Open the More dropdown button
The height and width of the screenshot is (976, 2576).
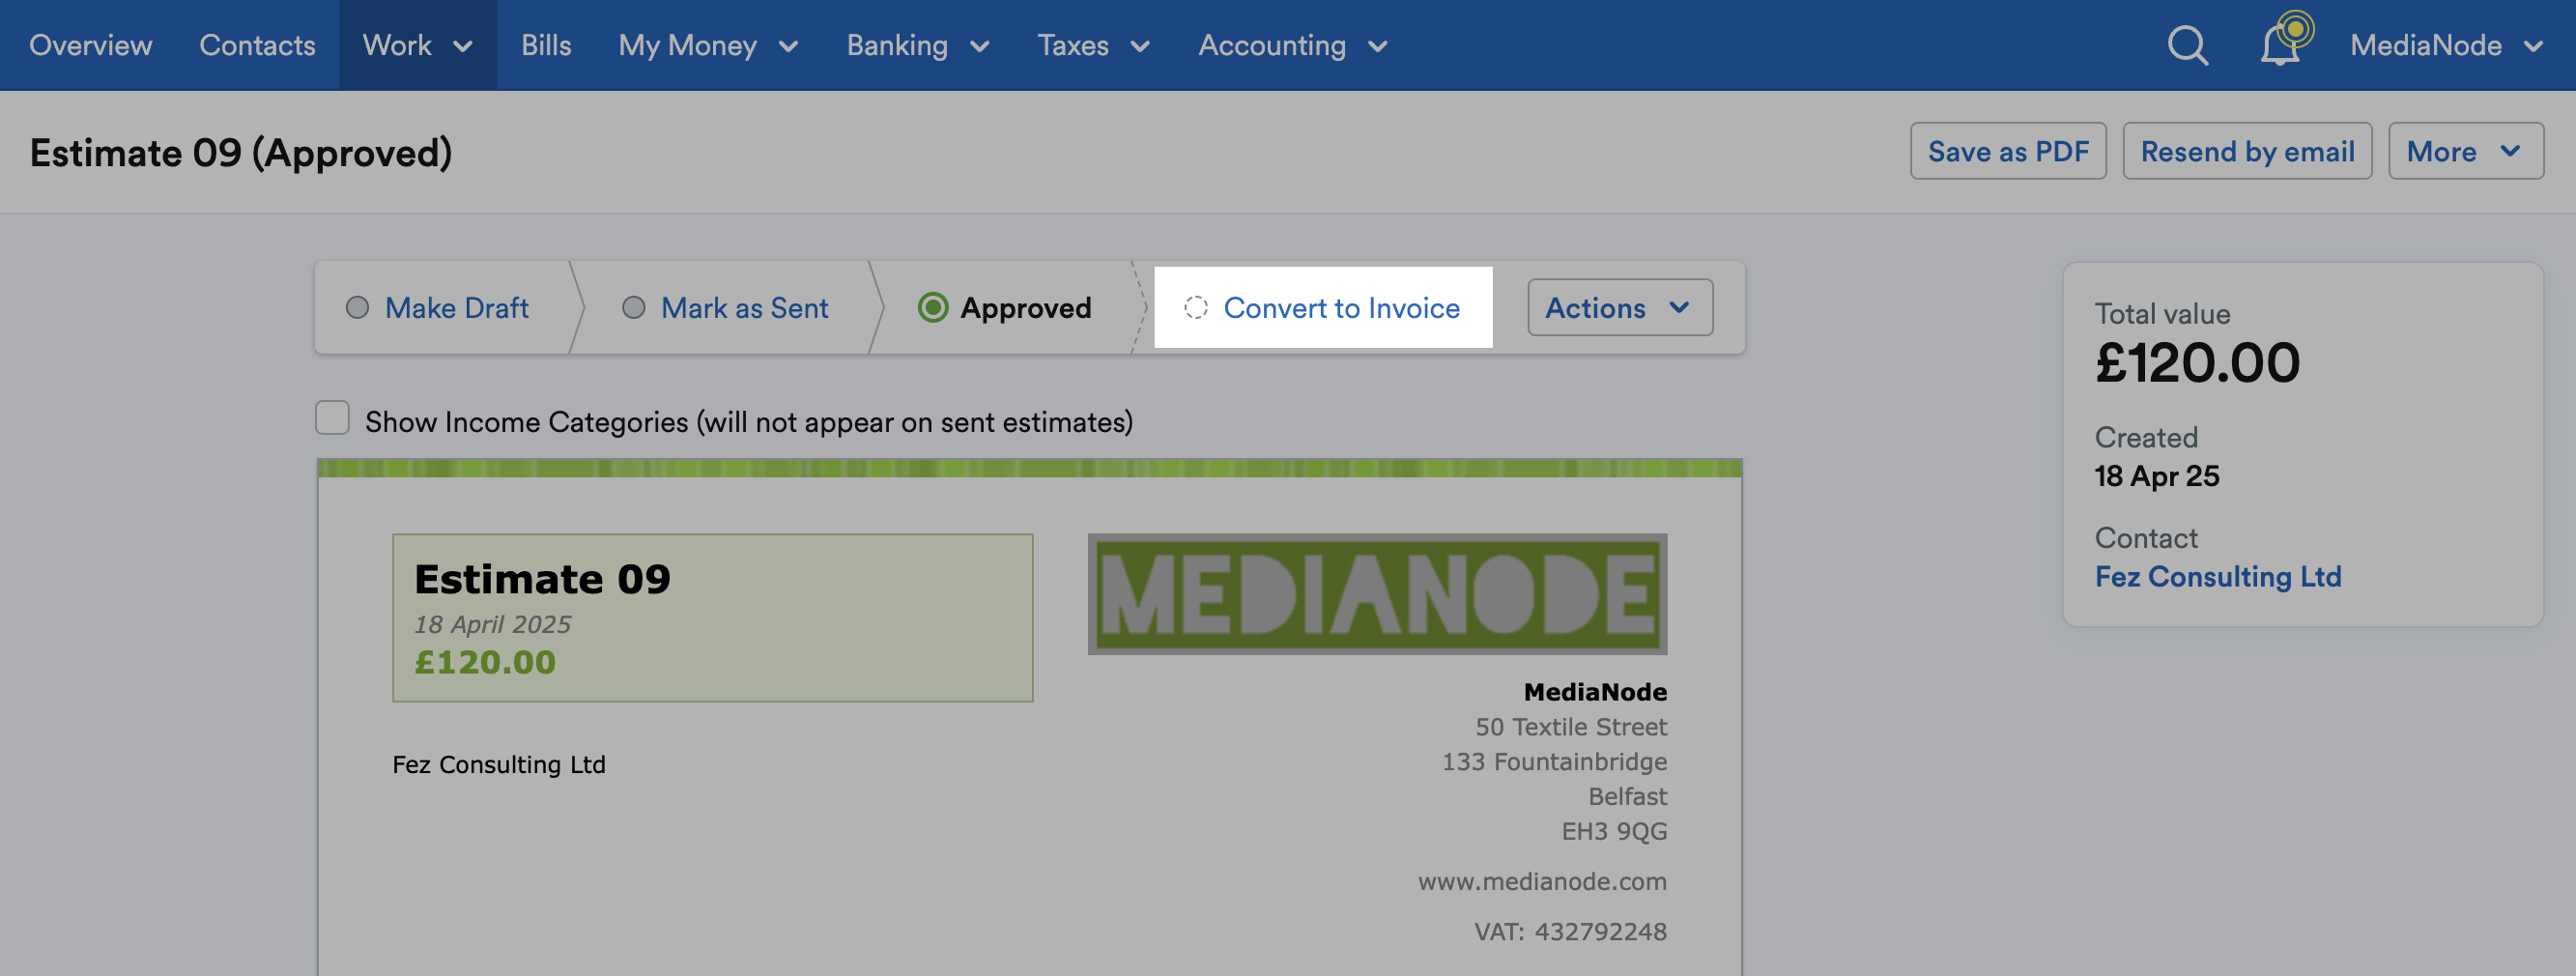2465,152
